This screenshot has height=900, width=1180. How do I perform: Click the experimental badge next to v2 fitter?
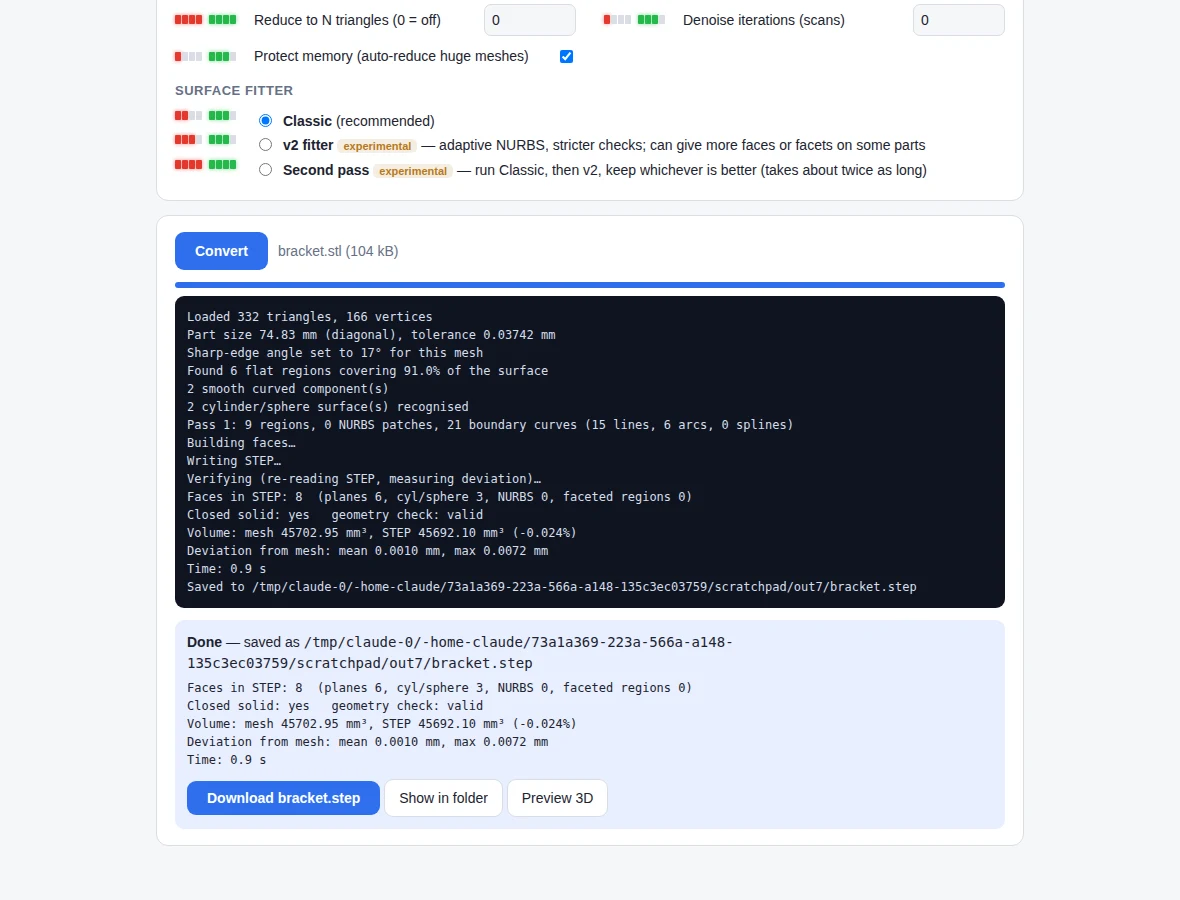pyautogui.click(x=377, y=146)
